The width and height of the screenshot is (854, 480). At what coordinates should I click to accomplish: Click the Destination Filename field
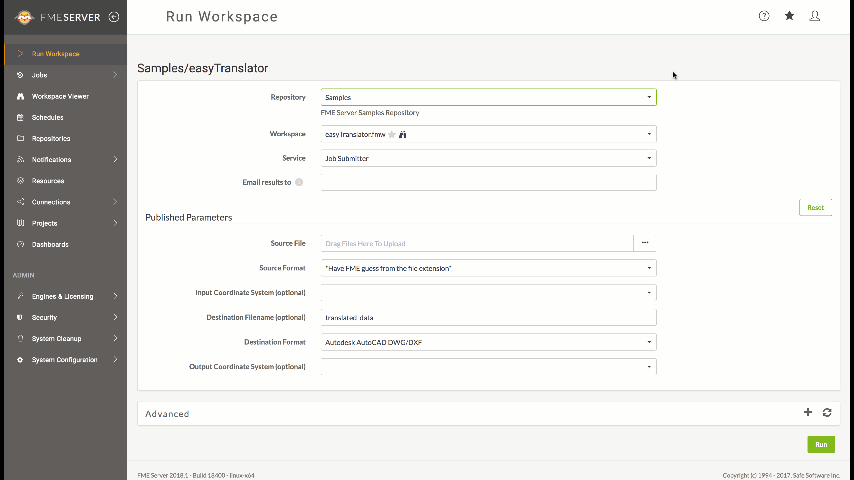tap(489, 318)
